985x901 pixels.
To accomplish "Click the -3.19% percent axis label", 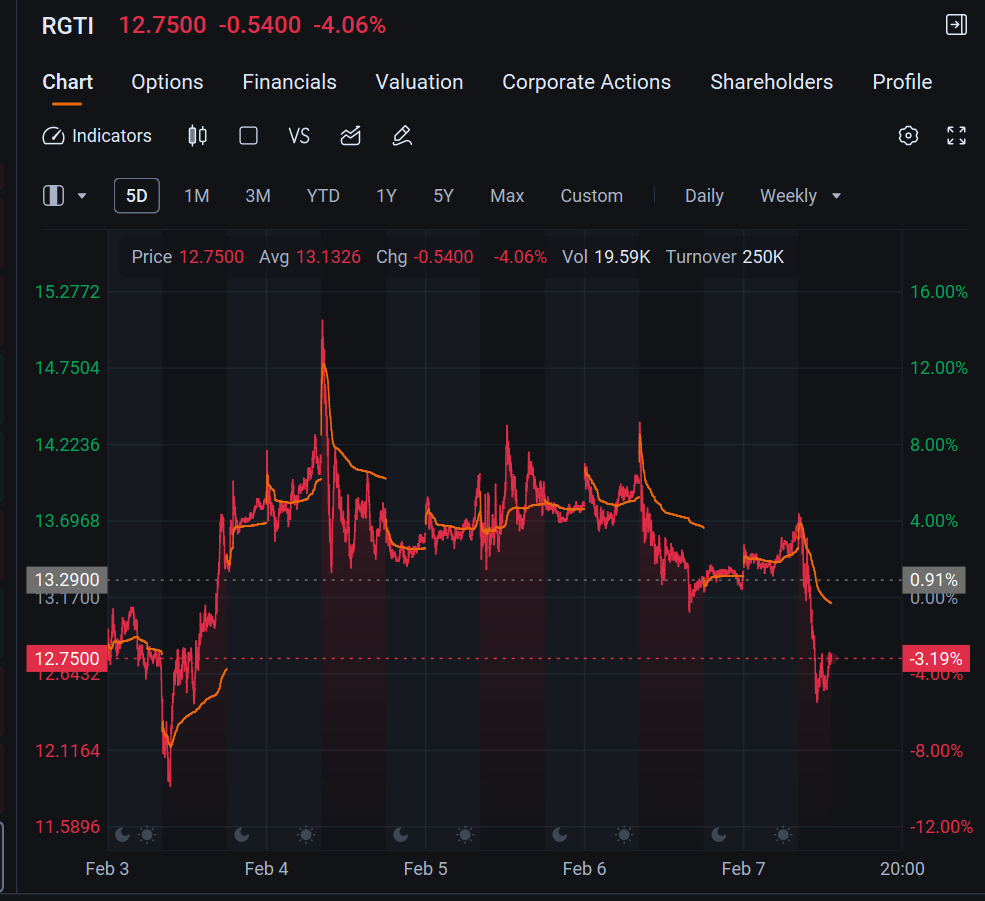I will pyautogui.click(x=936, y=658).
